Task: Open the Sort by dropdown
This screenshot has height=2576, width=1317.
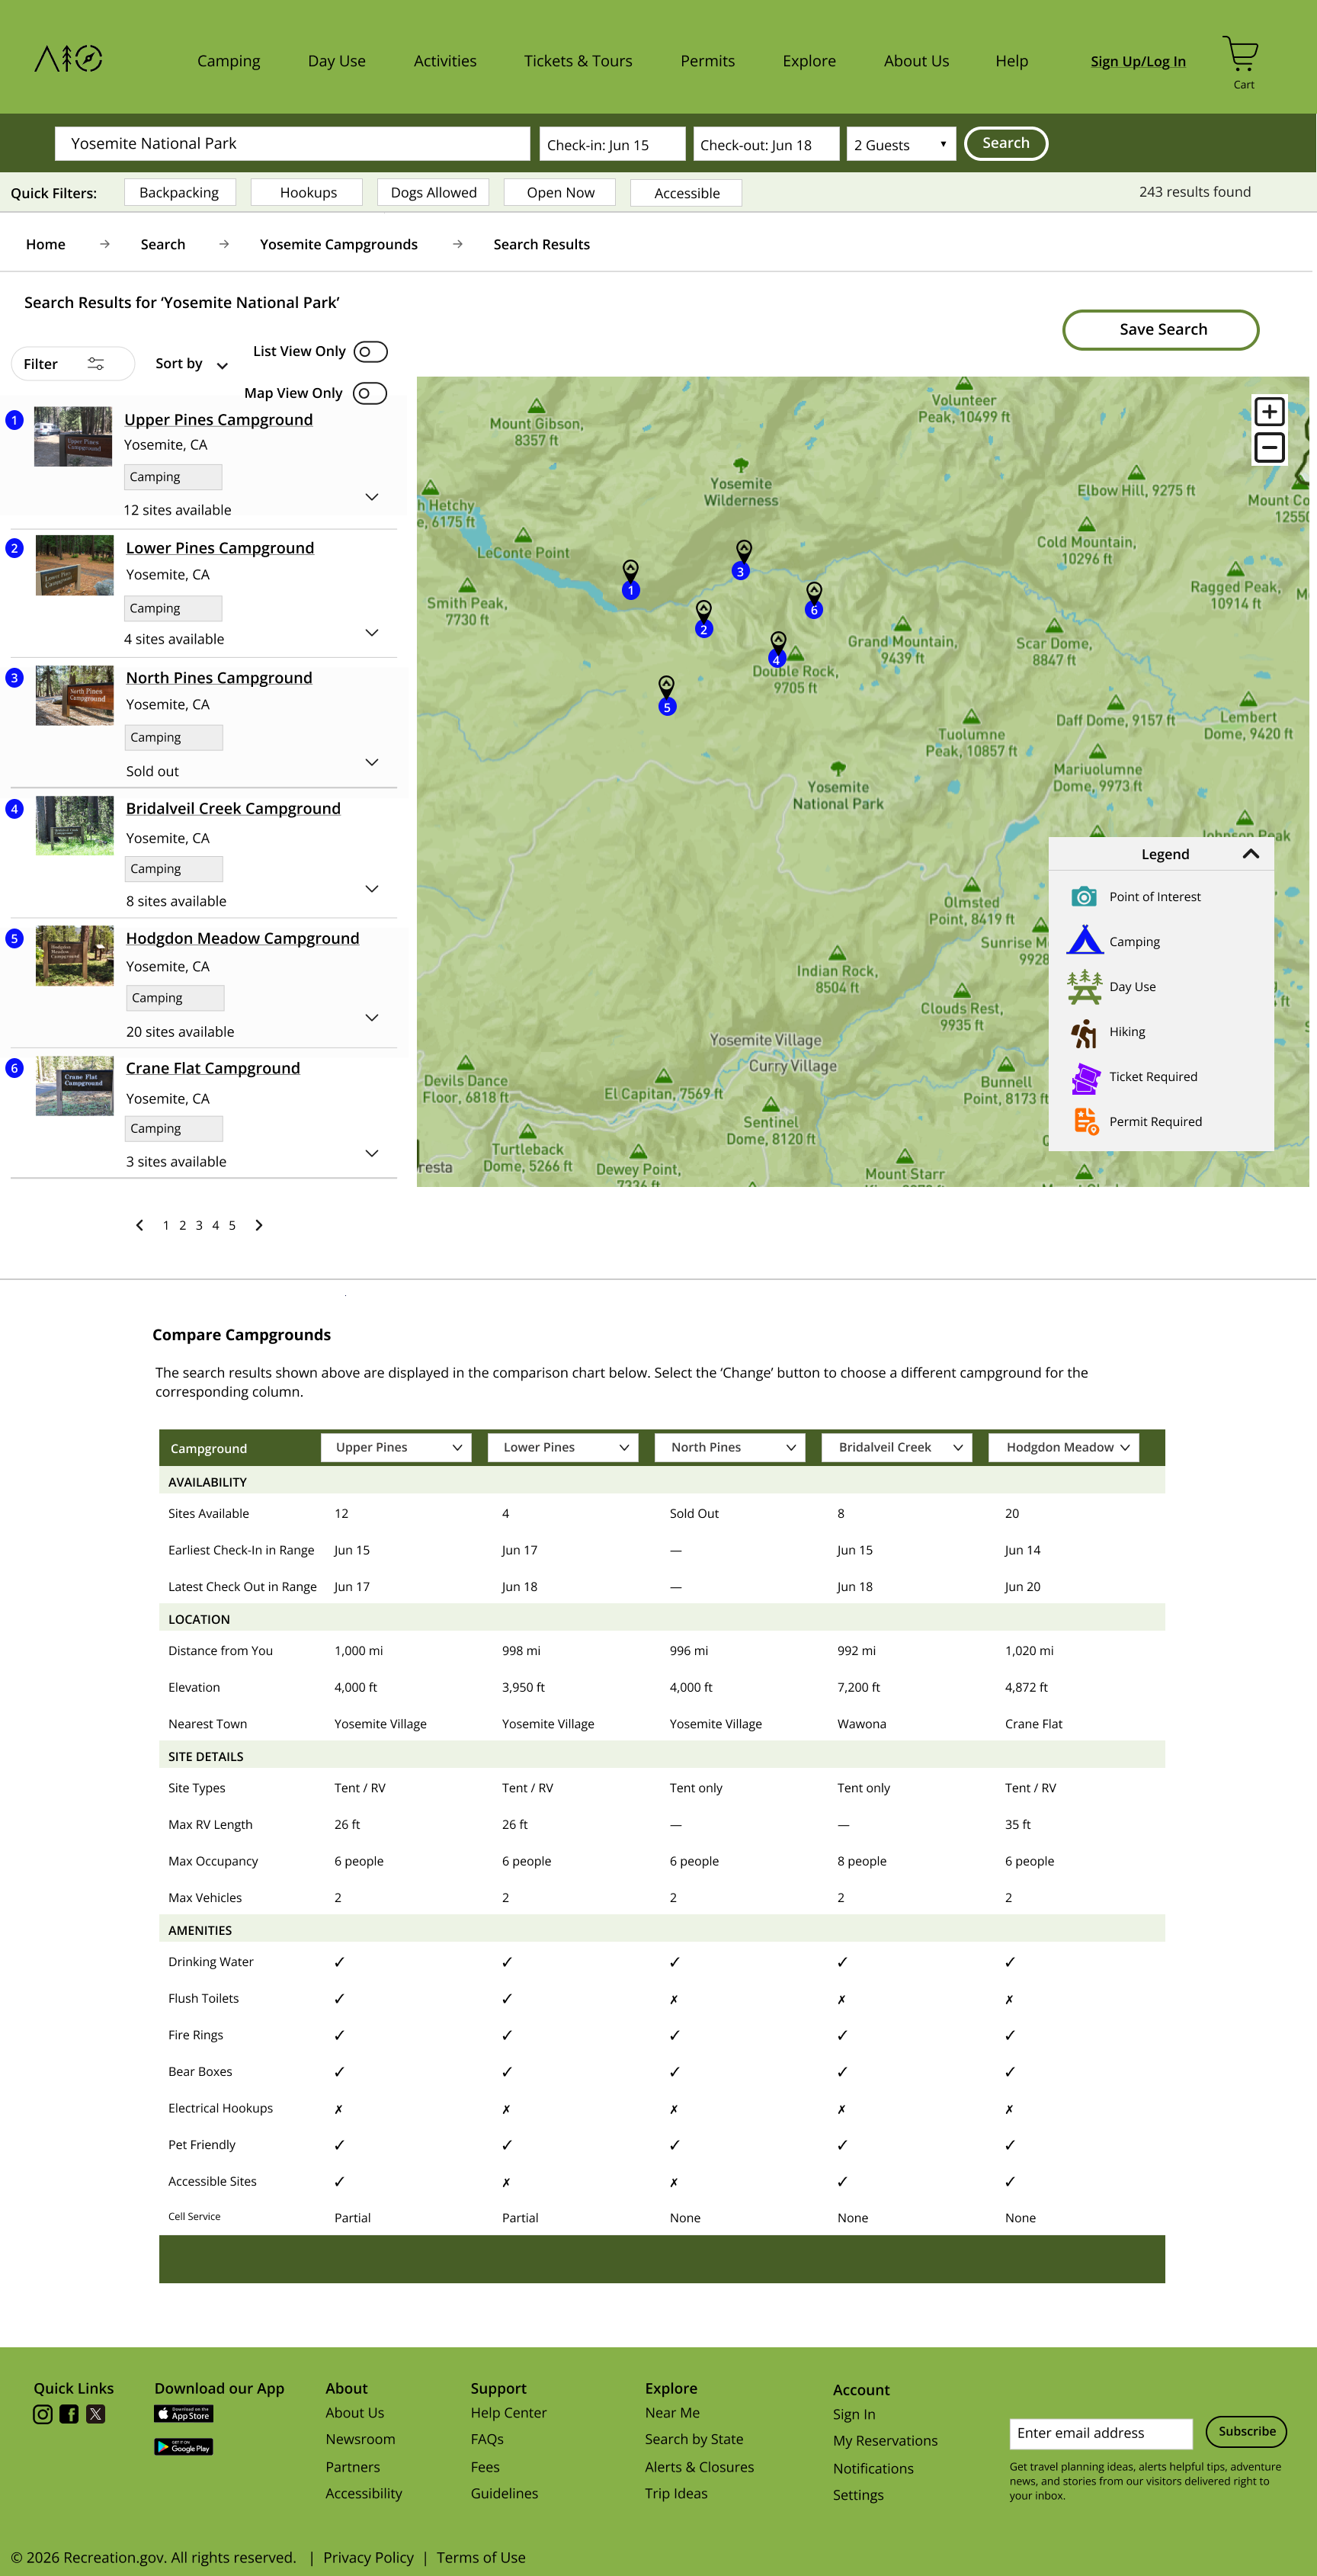Action: pyautogui.click(x=192, y=364)
